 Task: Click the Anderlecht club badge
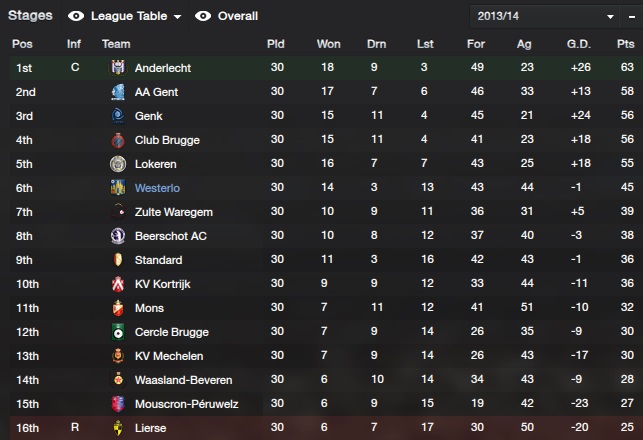click(118, 68)
